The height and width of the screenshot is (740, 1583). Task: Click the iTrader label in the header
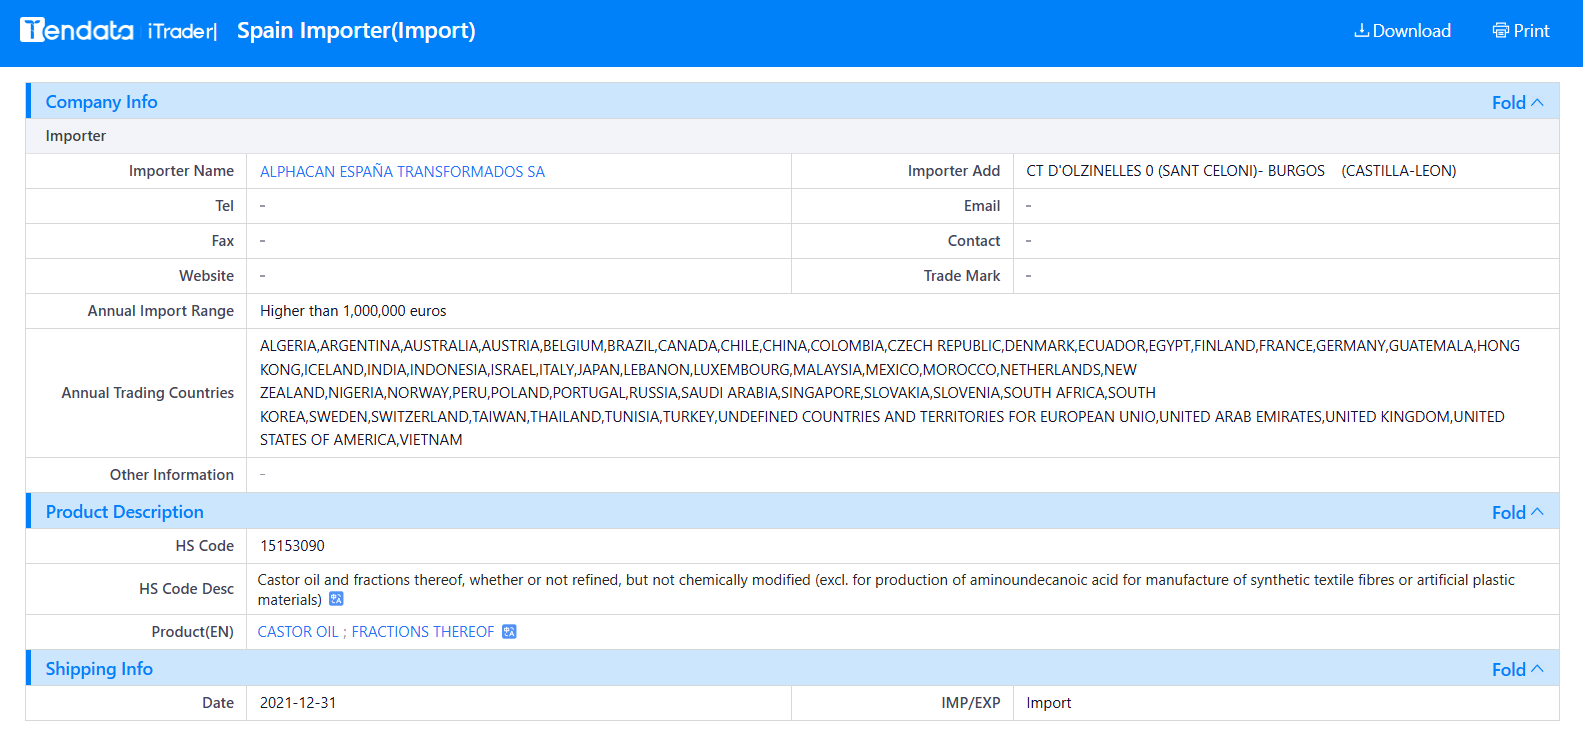182,31
